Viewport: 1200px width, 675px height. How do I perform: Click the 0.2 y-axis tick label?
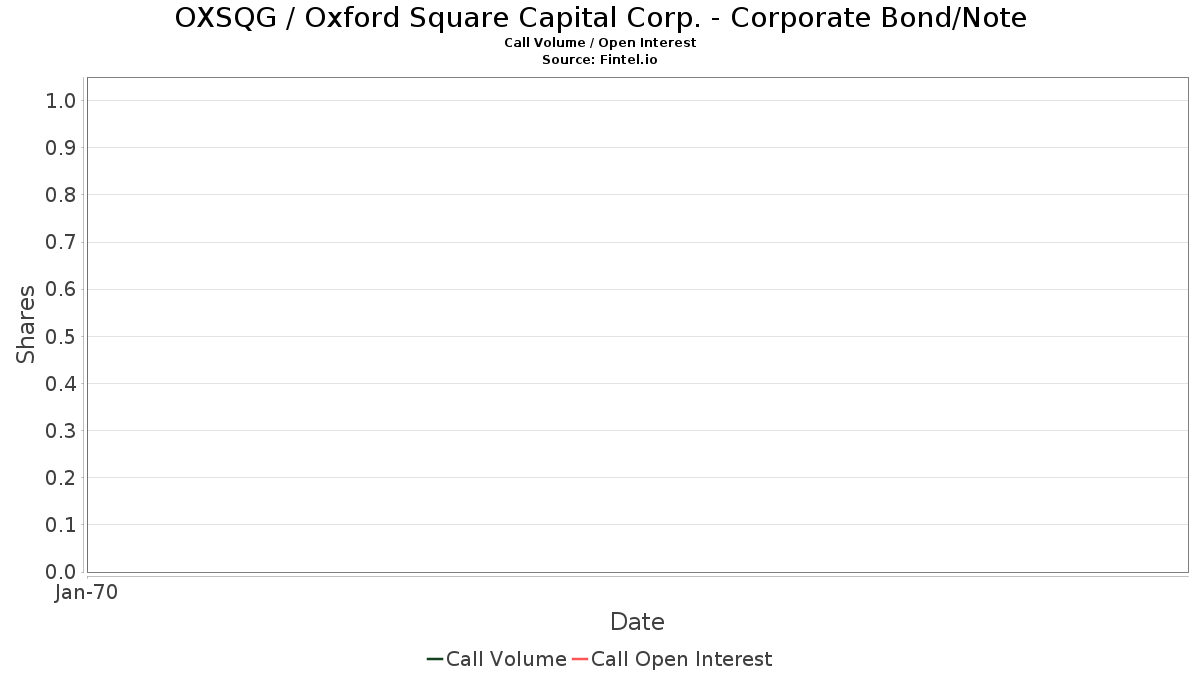(61, 478)
